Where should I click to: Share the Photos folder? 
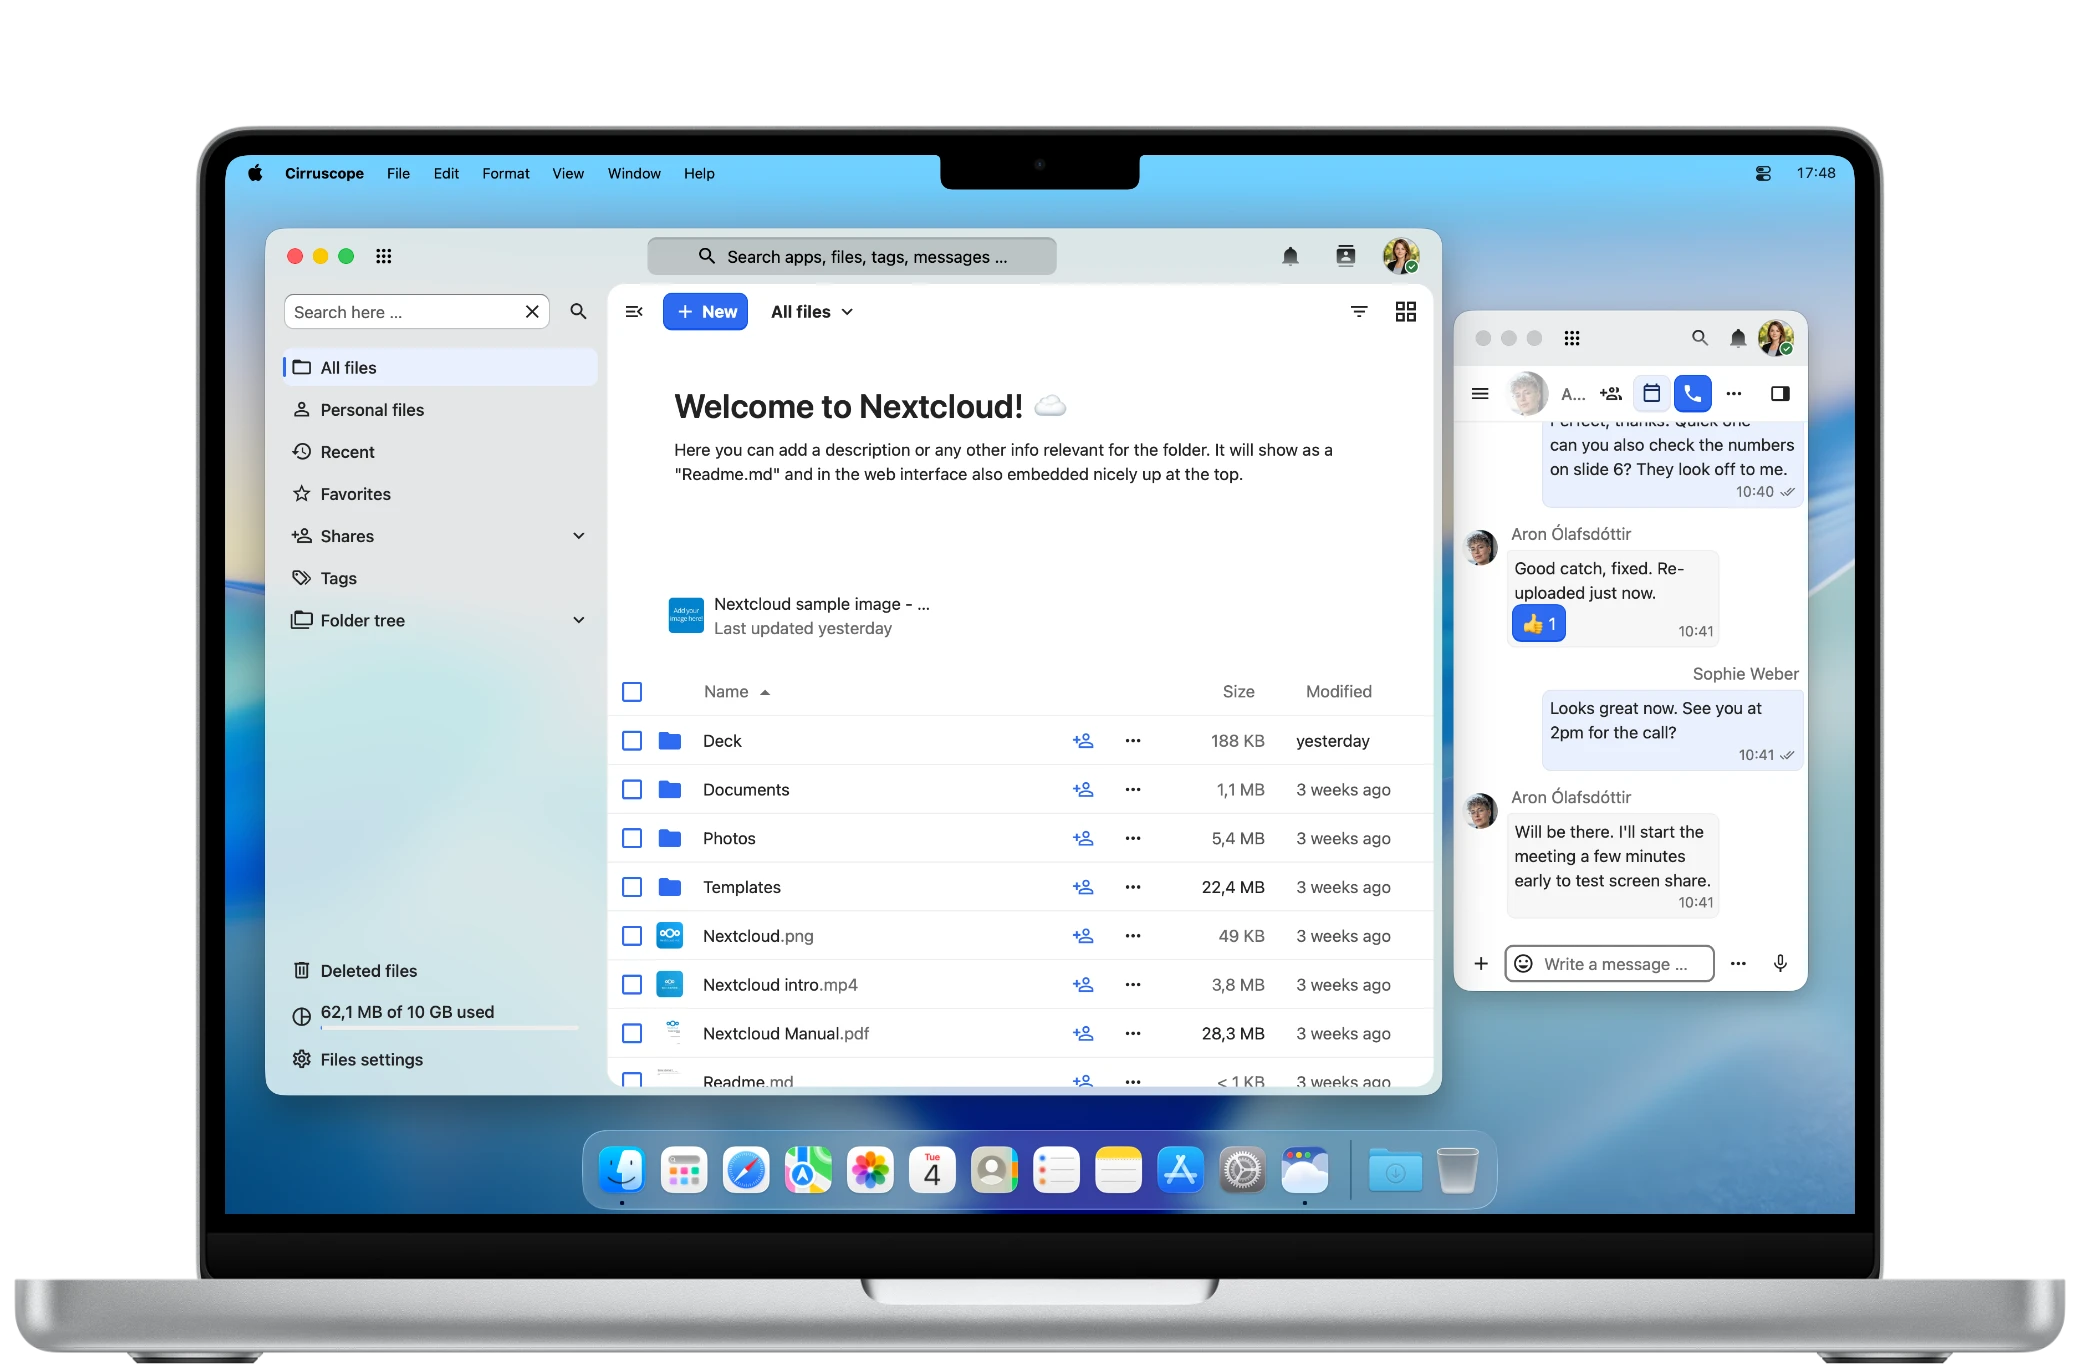tap(1082, 839)
